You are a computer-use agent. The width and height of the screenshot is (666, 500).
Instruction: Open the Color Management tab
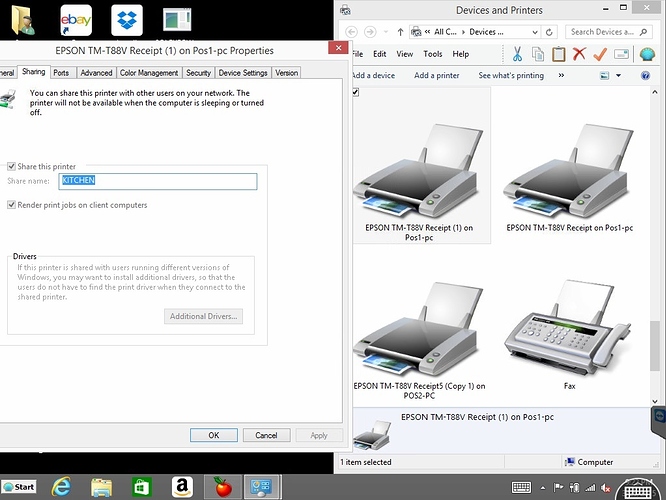point(149,73)
